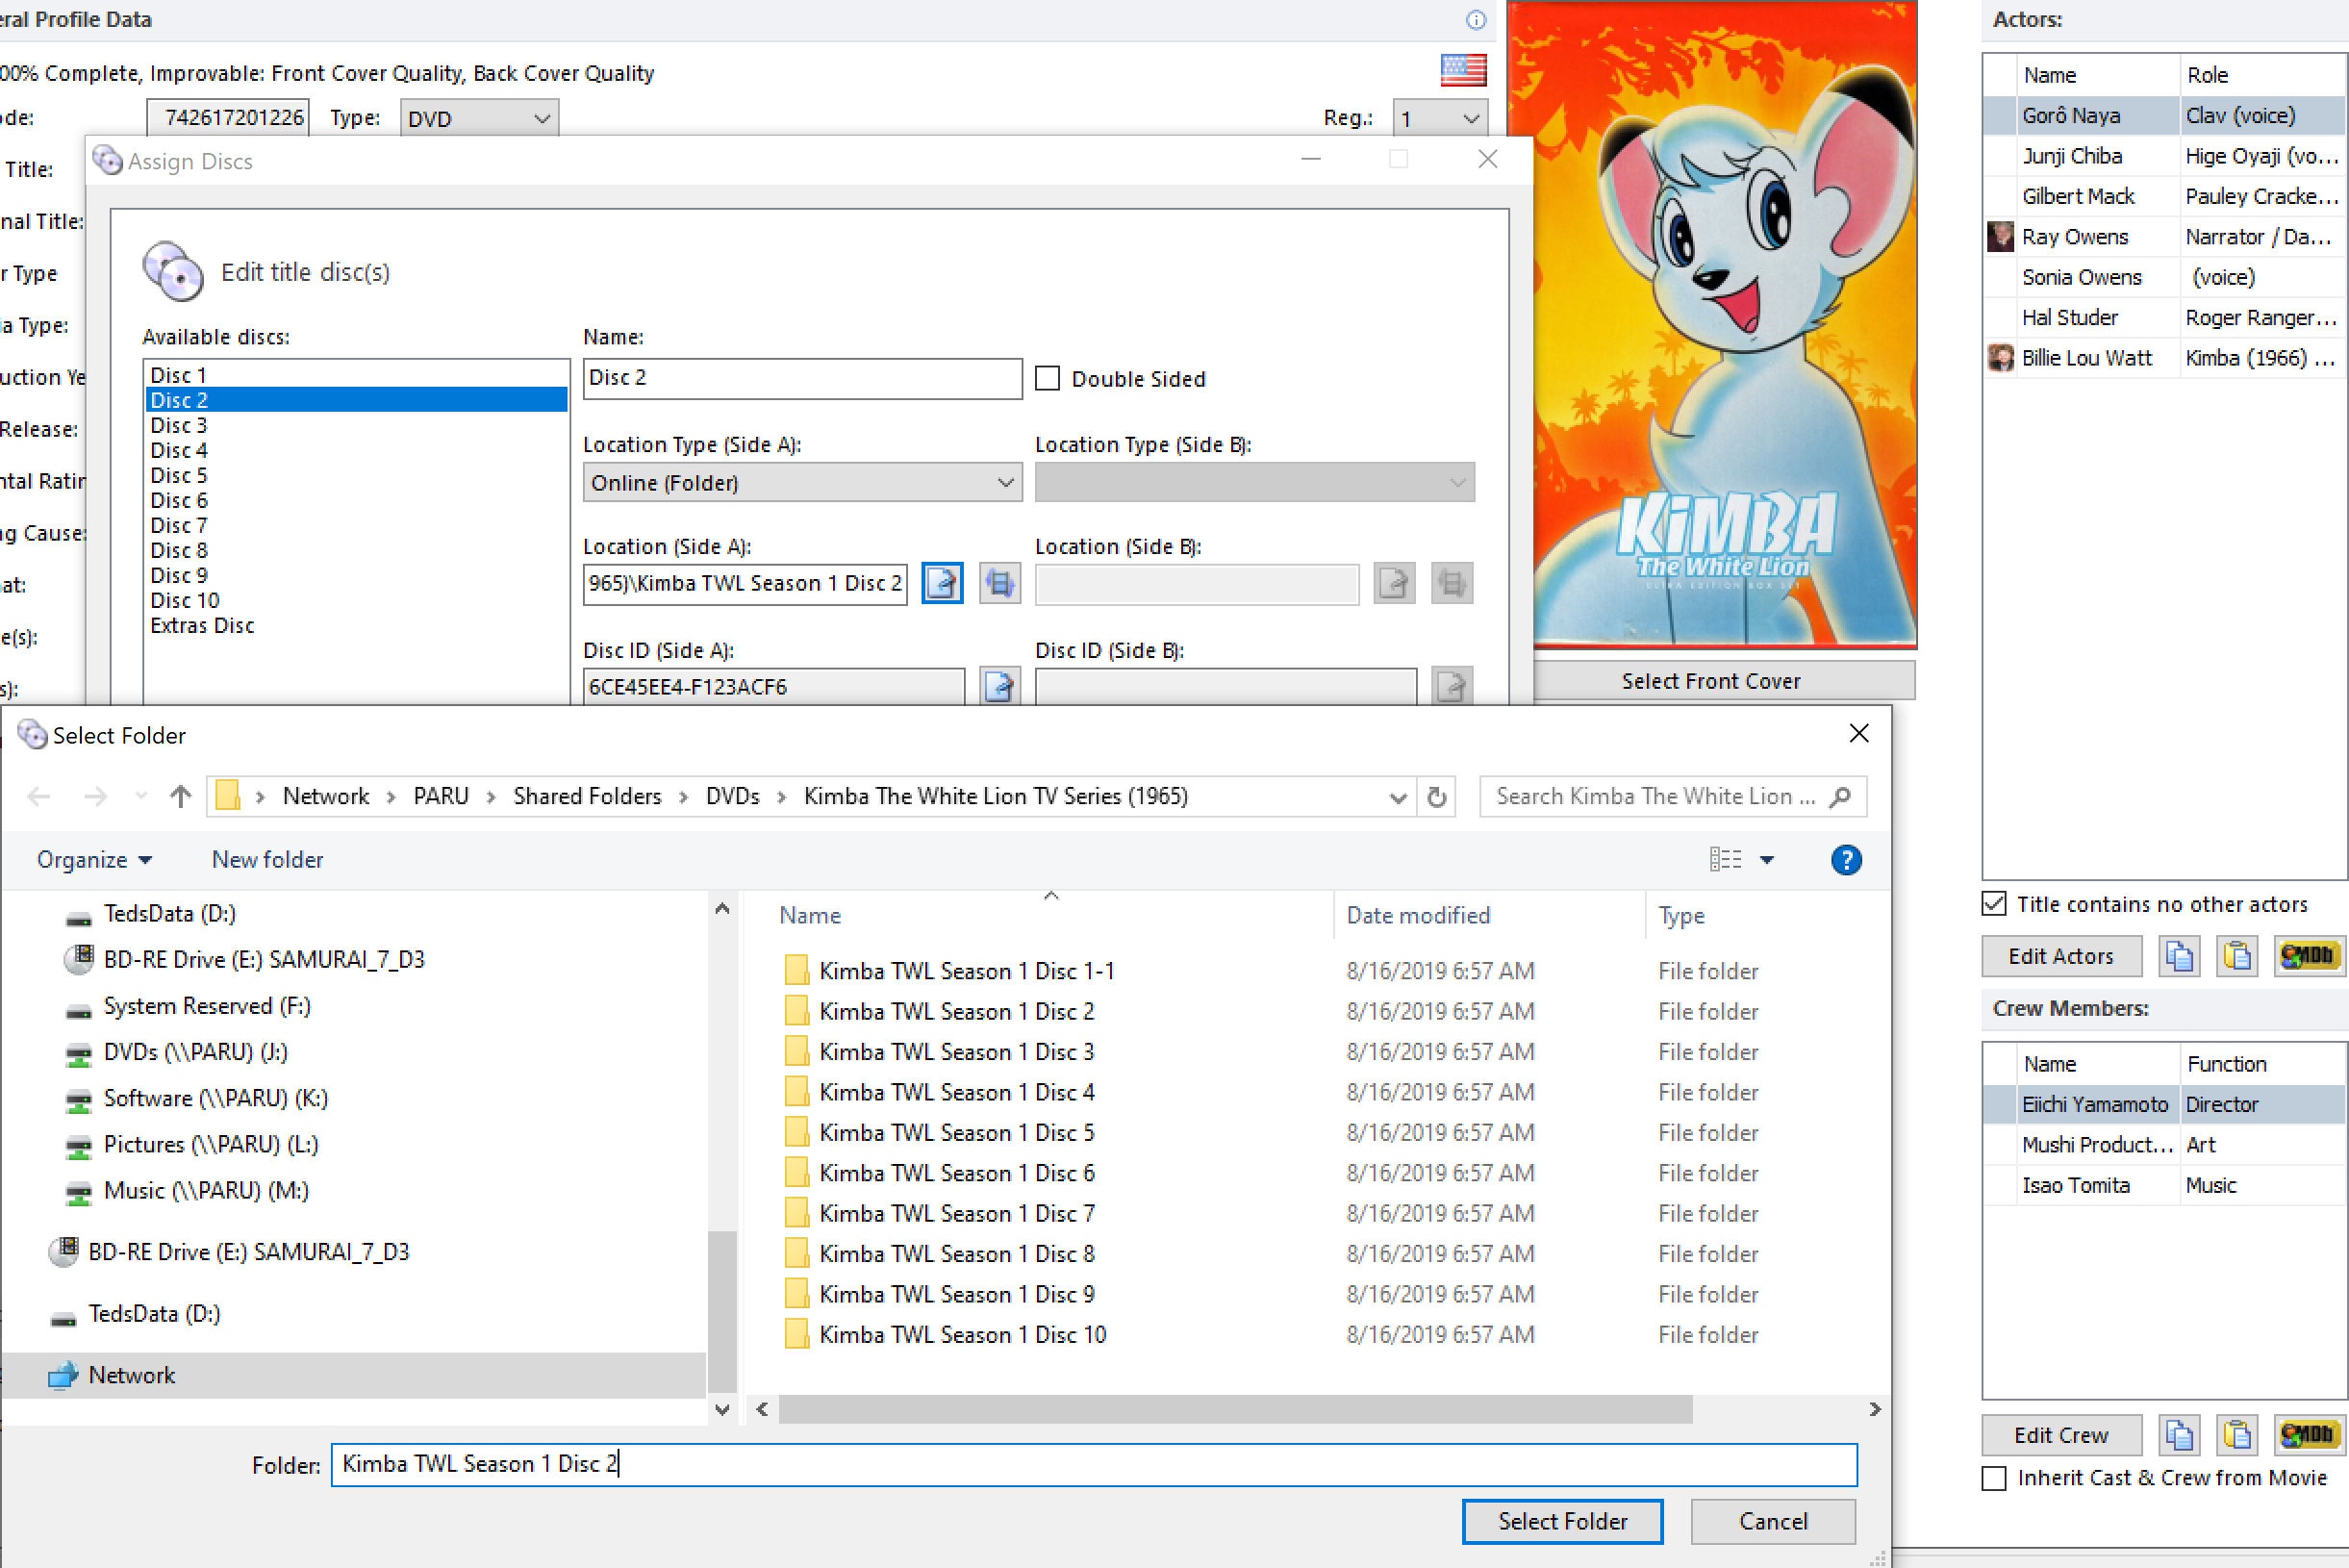Click the info icon in General Profile Data header
Screen dimensions: 2349x1568
(1475, 20)
